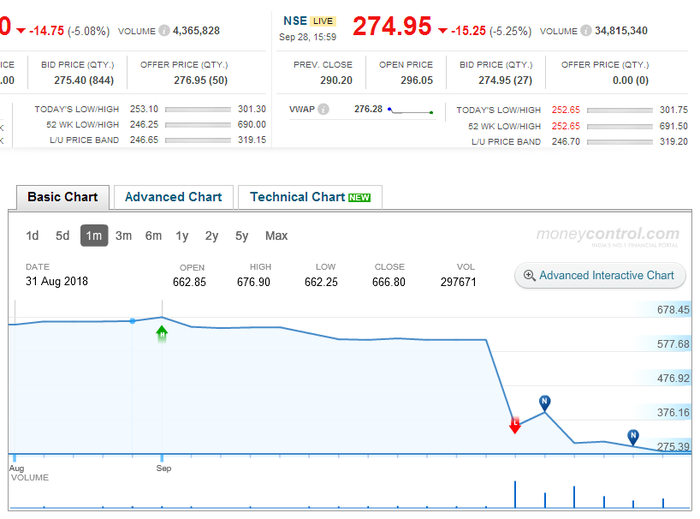
Task: Switch to the Advanced Chart tab
Action: 174,197
